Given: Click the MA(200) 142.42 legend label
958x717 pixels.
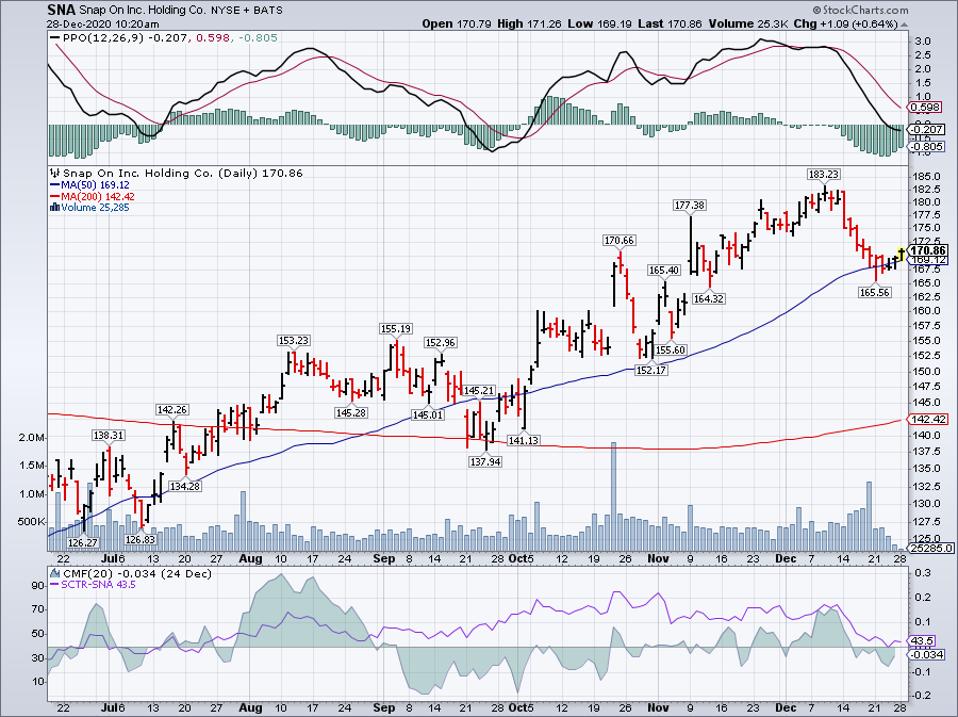Looking at the screenshot, I should click(98, 197).
